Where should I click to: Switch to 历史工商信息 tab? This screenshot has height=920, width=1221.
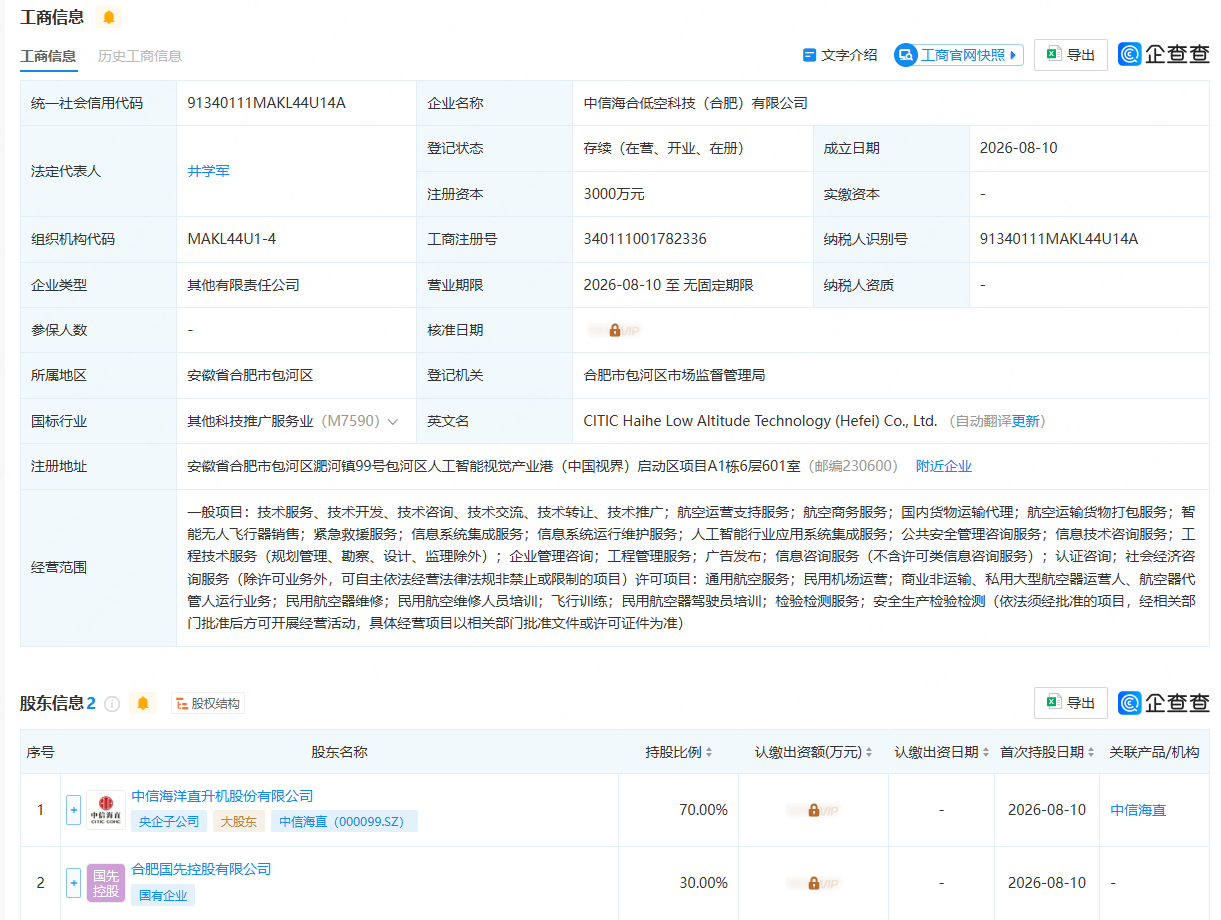point(140,56)
